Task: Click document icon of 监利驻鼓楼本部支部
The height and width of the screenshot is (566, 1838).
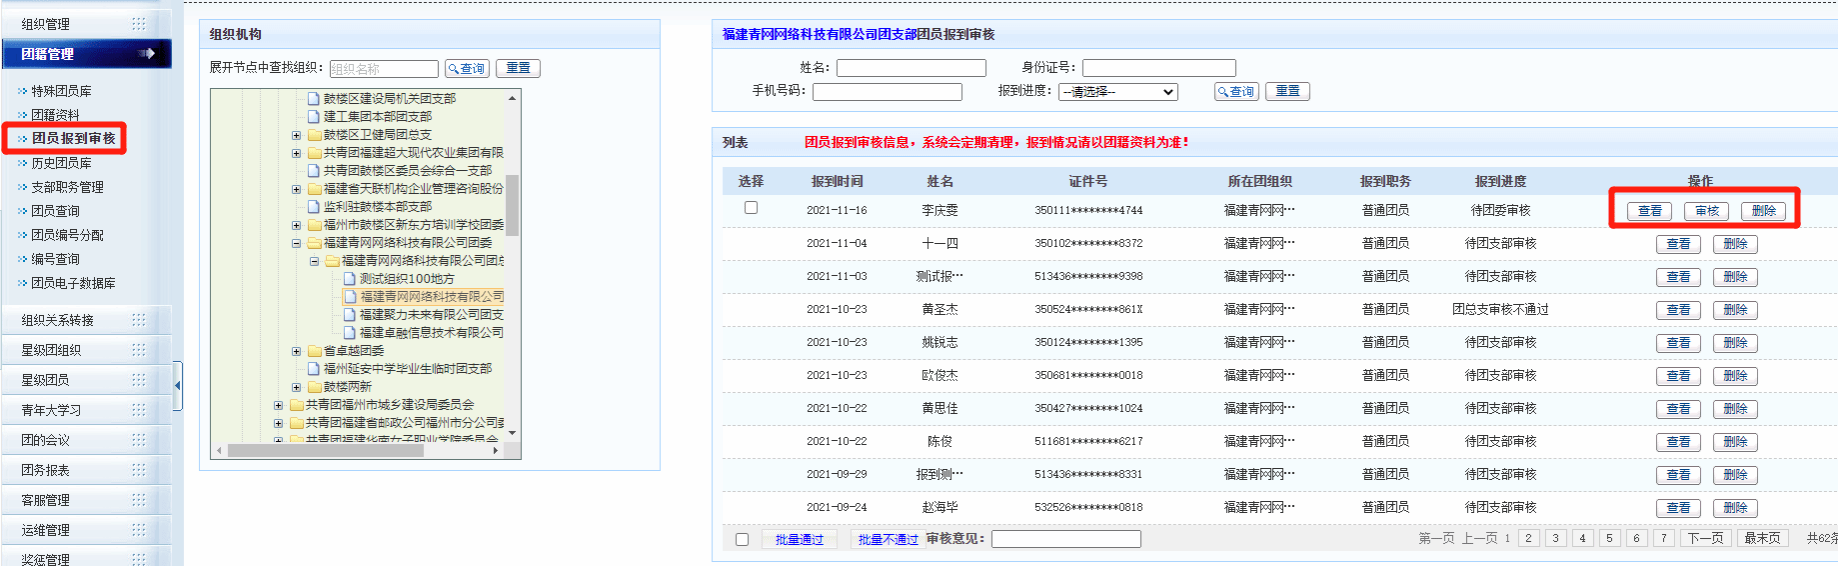Action: (314, 207)
